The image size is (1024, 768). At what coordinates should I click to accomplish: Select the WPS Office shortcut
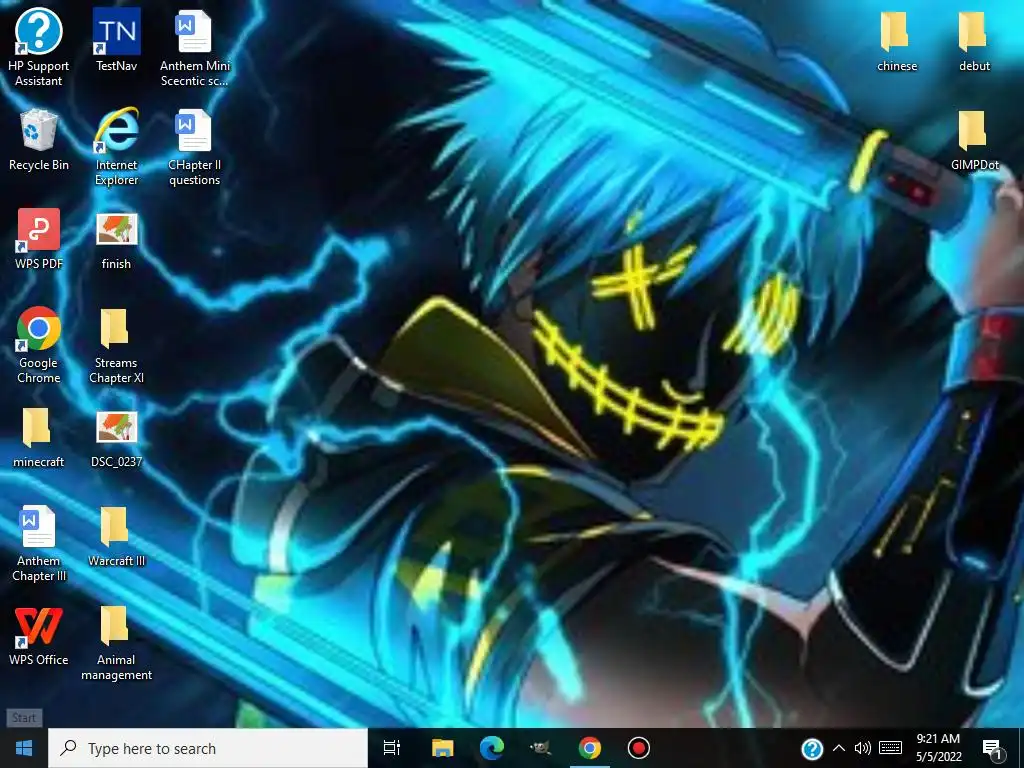(39, 635)
